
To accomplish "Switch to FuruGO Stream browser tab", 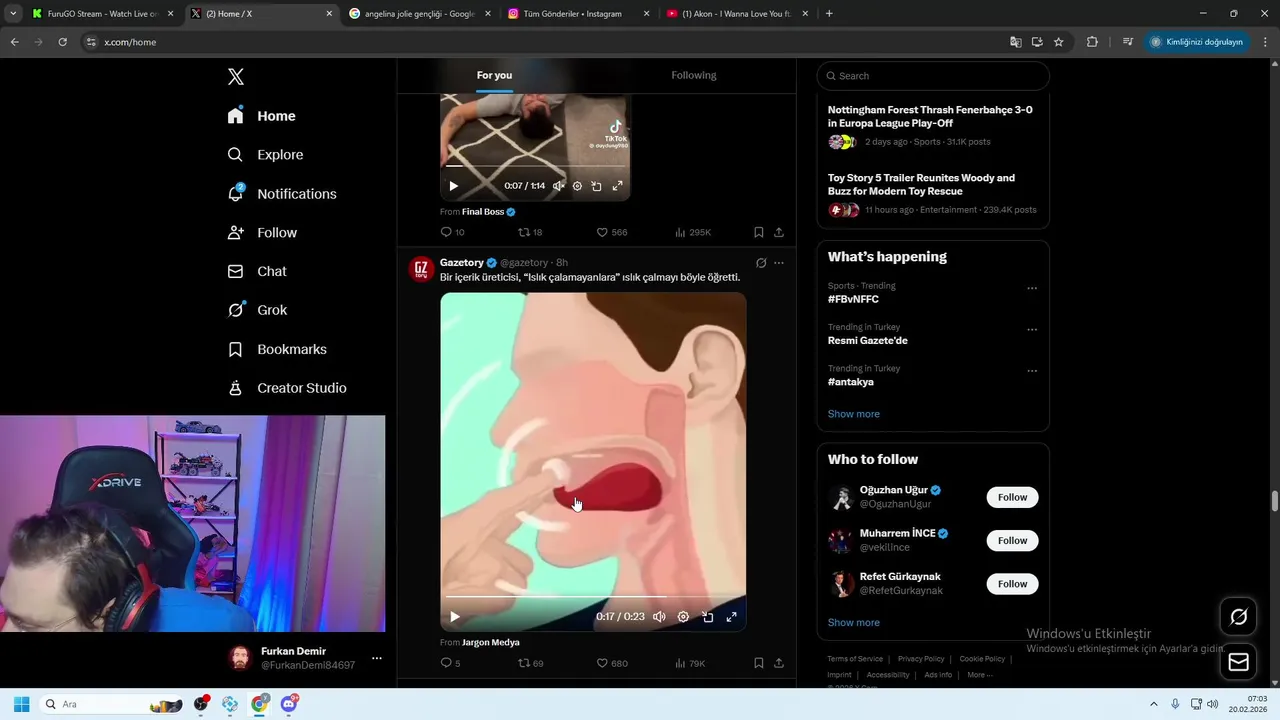I will [103, 14].
